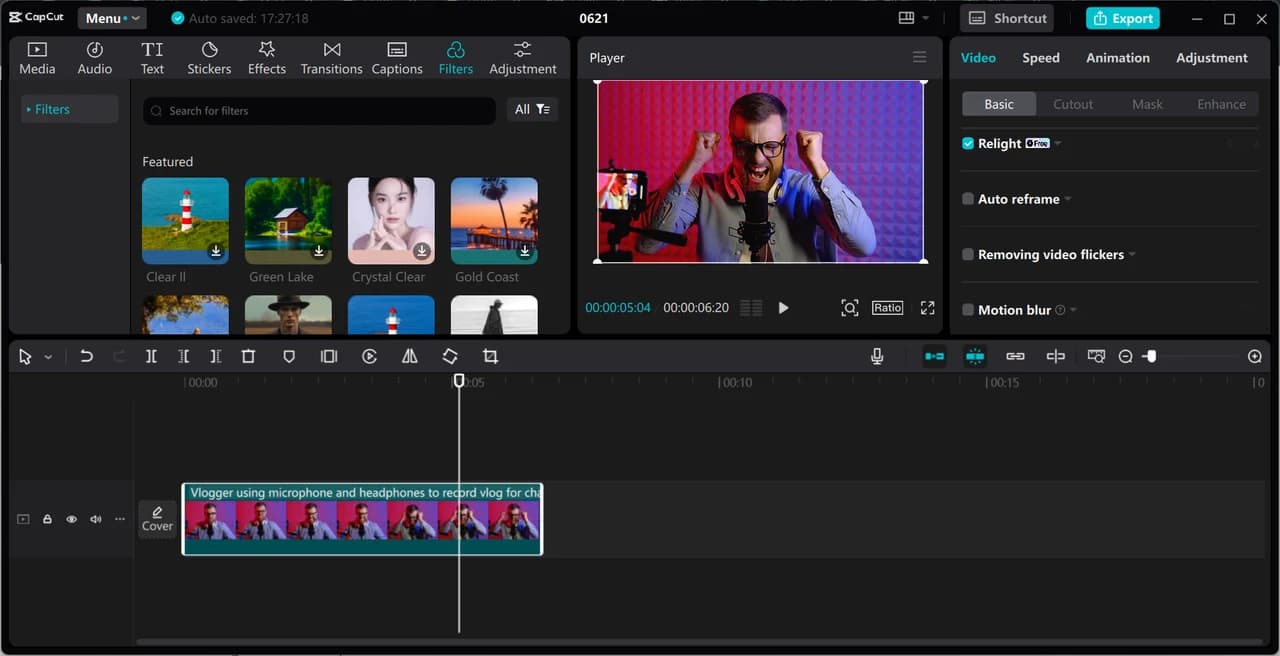Open the right-panel Adjustment tab
This screenshot has height=656, width=1280.
click(x=1212, y=58)
